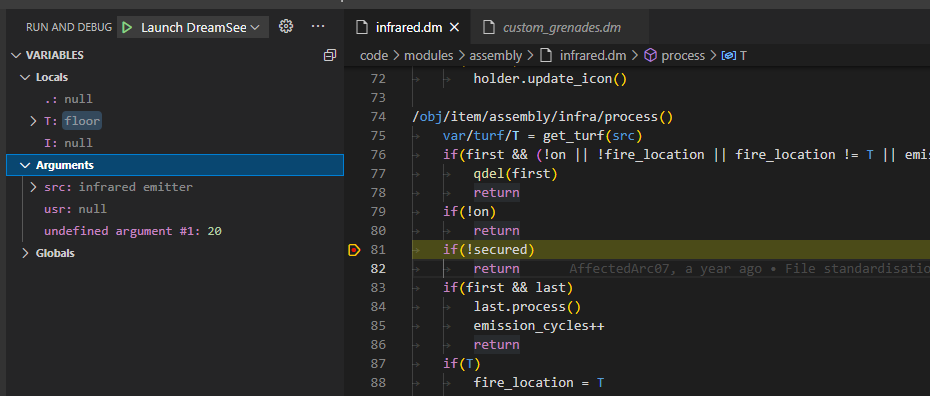Screen dimensions: 930x396
Task: Click the 'T' variable breadcrumb
Action: (x=734, y=56)
